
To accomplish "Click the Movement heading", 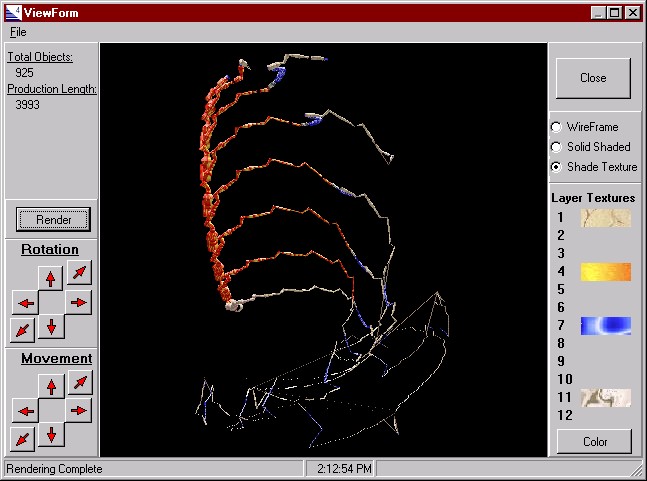I will [x=57, y=358].
